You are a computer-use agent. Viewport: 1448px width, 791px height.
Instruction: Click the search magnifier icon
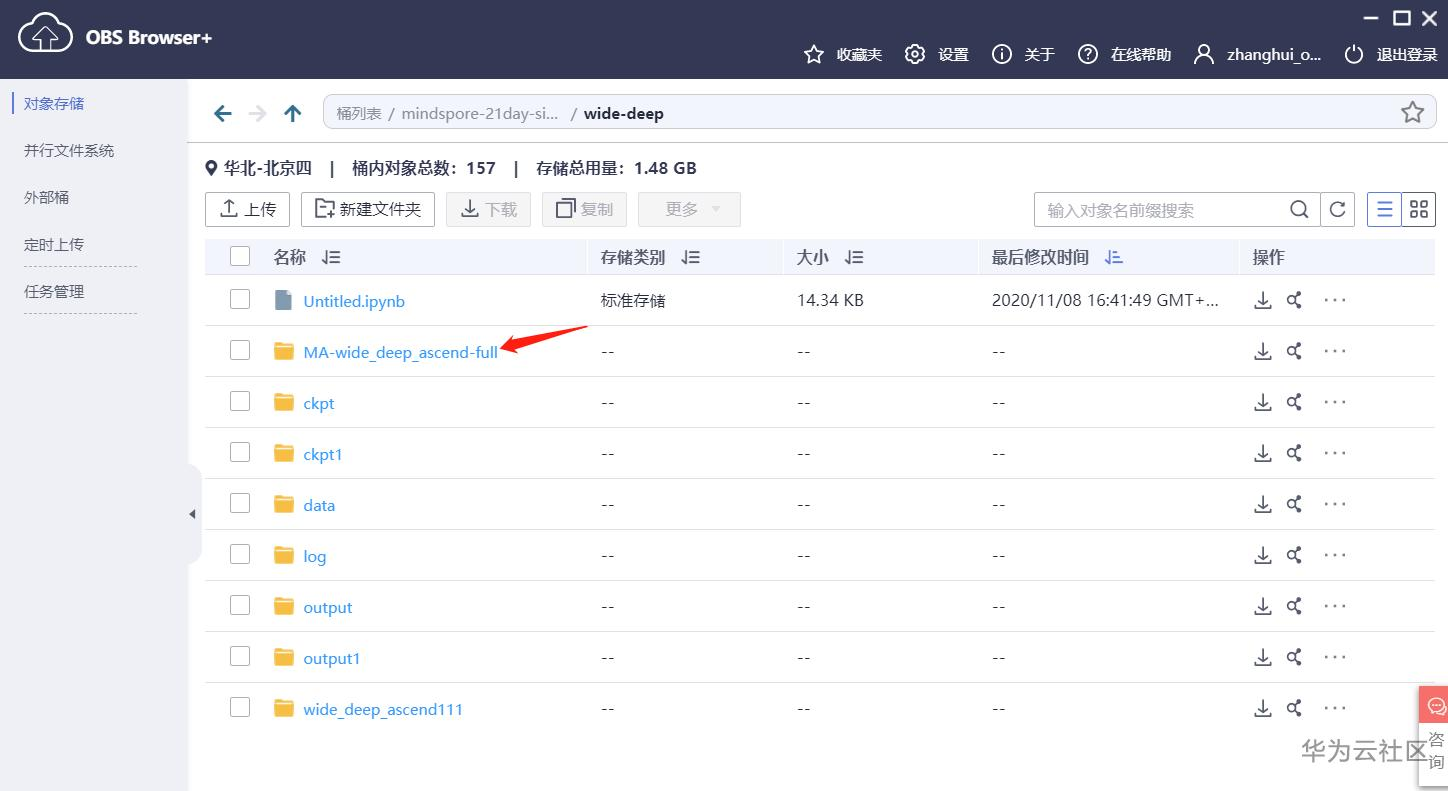pos(1299,210)
